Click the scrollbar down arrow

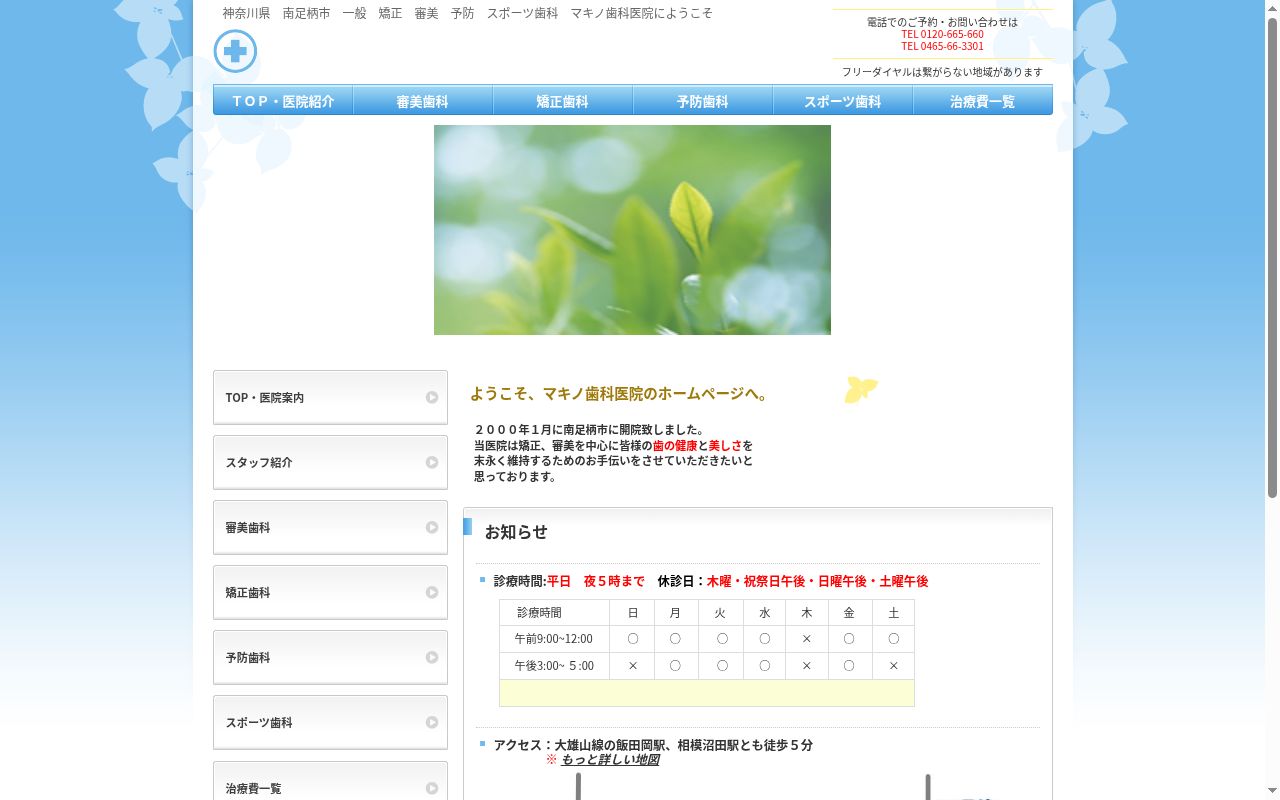tap(1272, 792)
